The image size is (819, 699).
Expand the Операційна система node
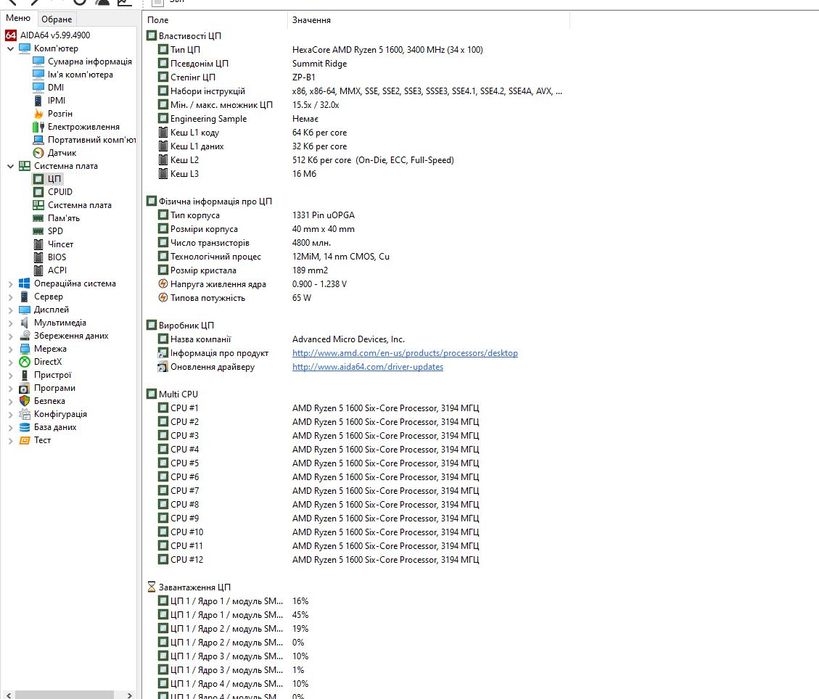pos(10,284)
